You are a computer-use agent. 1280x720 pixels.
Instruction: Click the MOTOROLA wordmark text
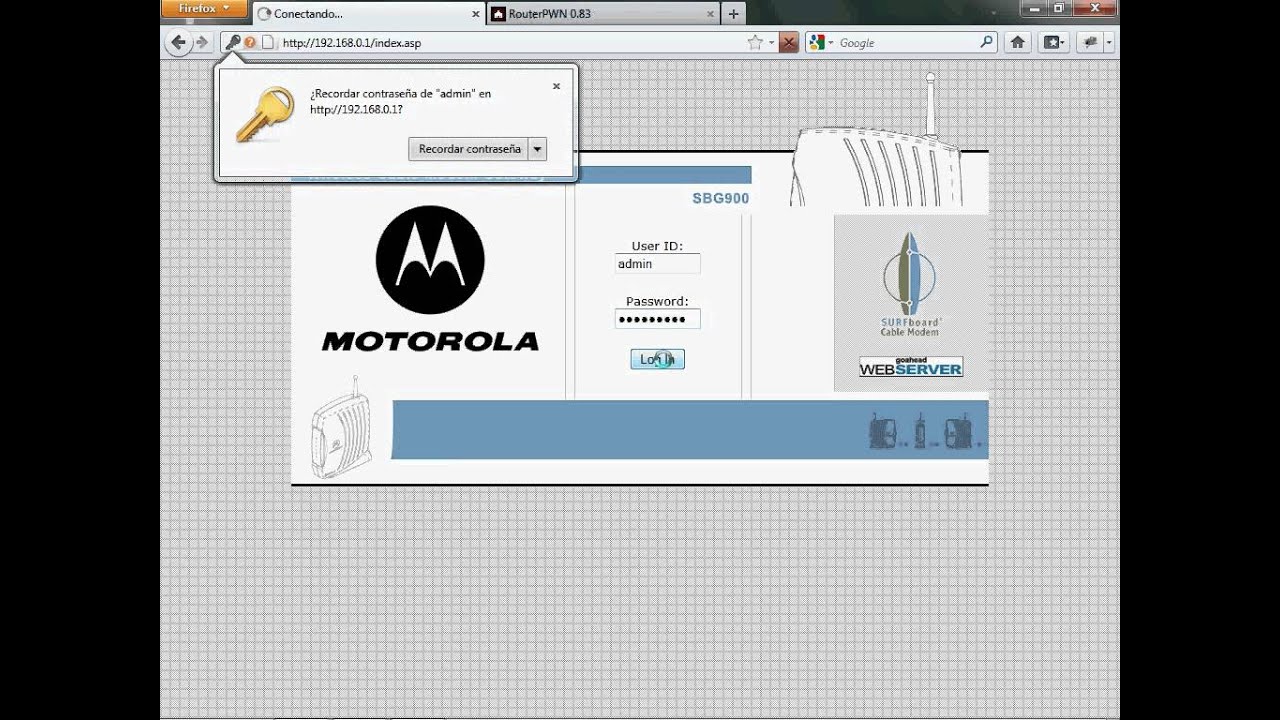pos(430,341)
